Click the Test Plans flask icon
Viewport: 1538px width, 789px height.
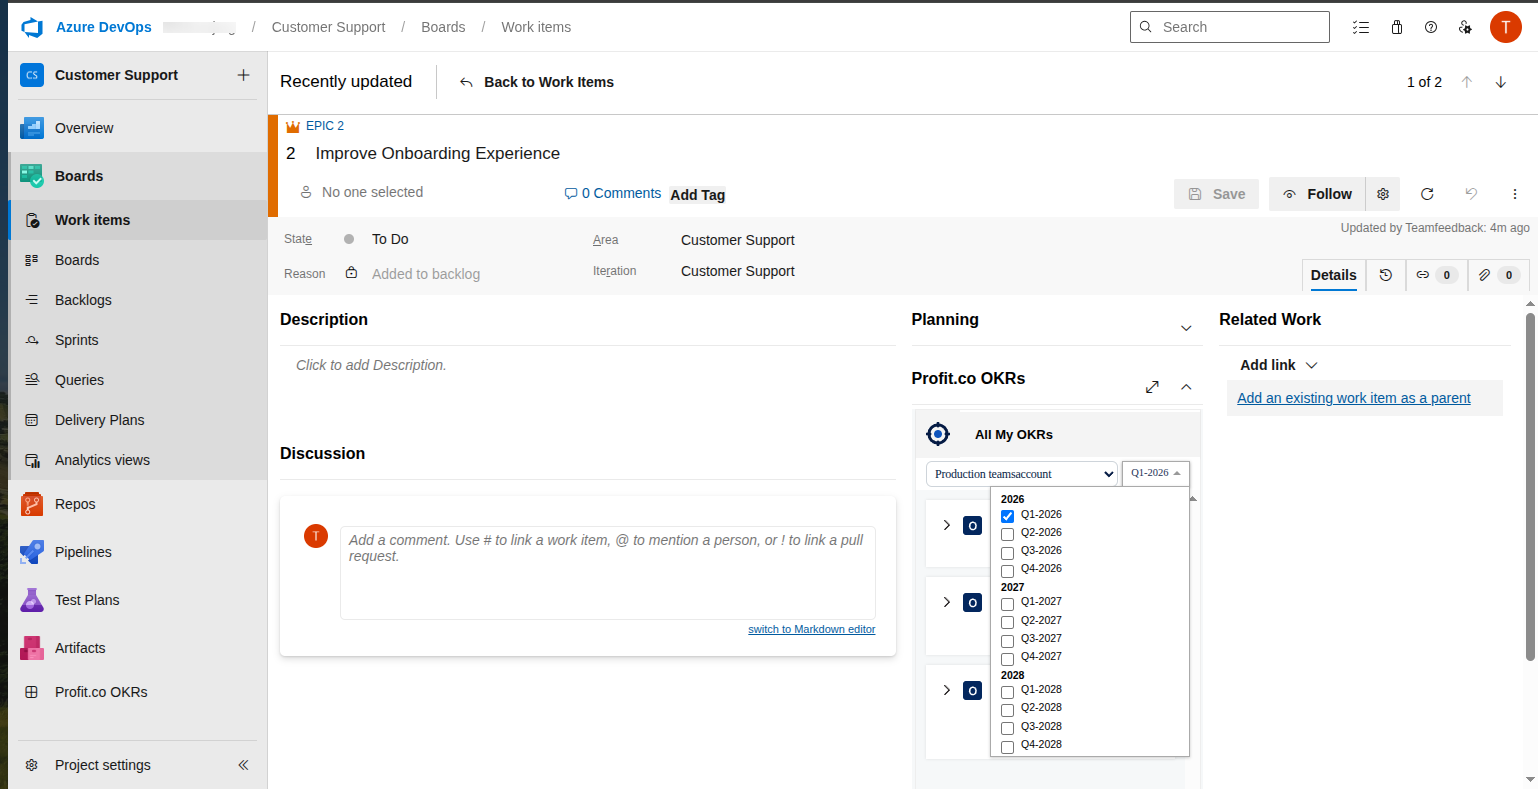point(32,600)
